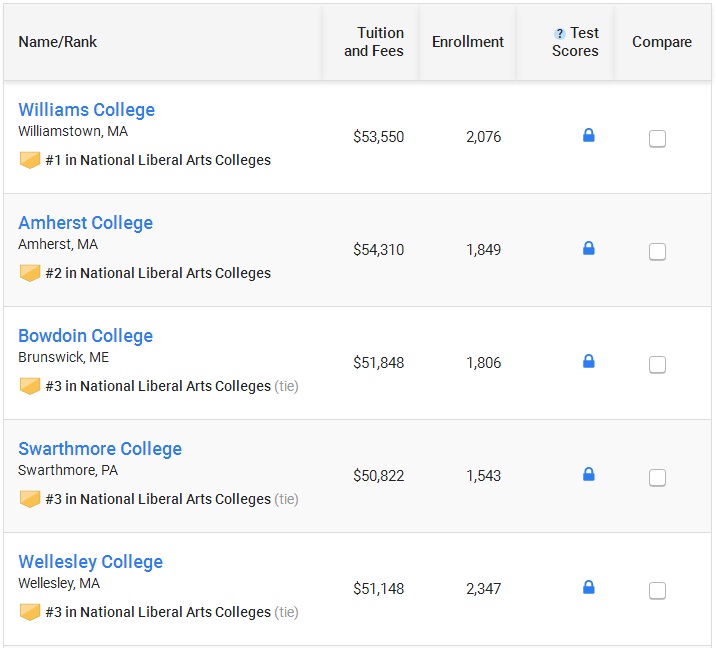Screen dimensions: 716x648
Task: Click the lock icon in Amherst College row
Action: point(589,248)
